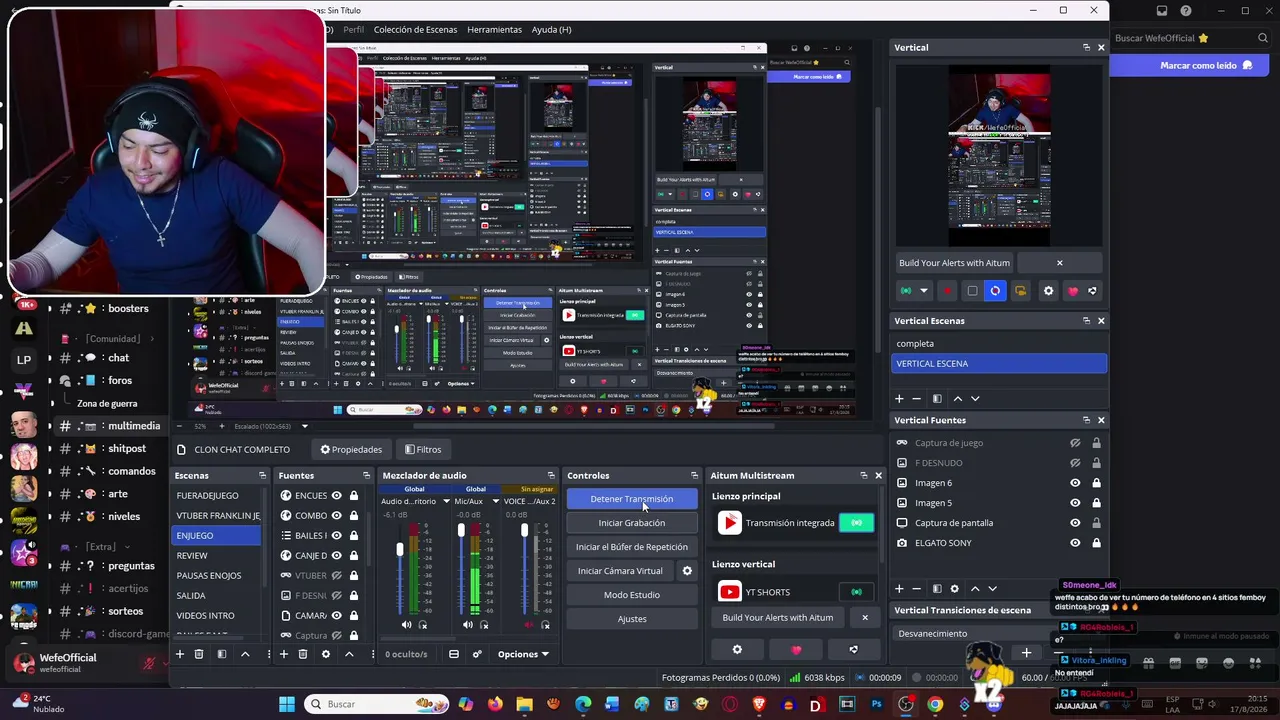Mute the Mic/Aux speaker icon
This screenshot has width=1280, height=720.
[x=467, y=625]
